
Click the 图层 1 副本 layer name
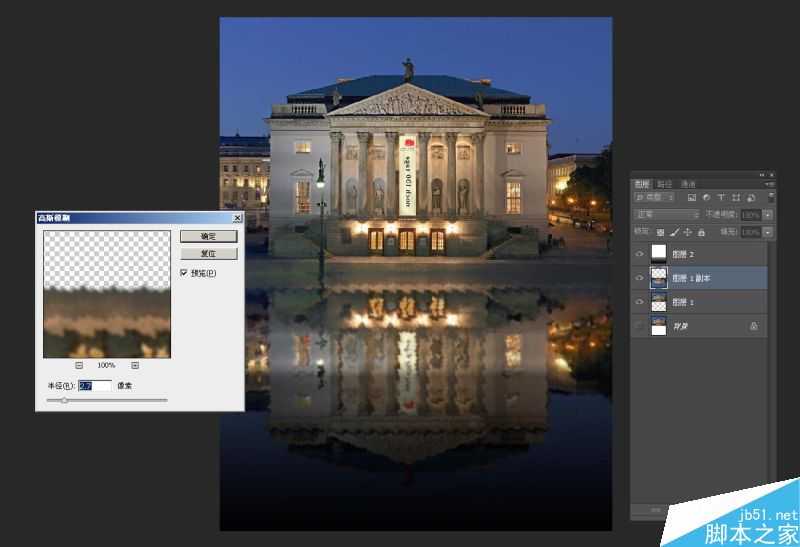[691, 278]
